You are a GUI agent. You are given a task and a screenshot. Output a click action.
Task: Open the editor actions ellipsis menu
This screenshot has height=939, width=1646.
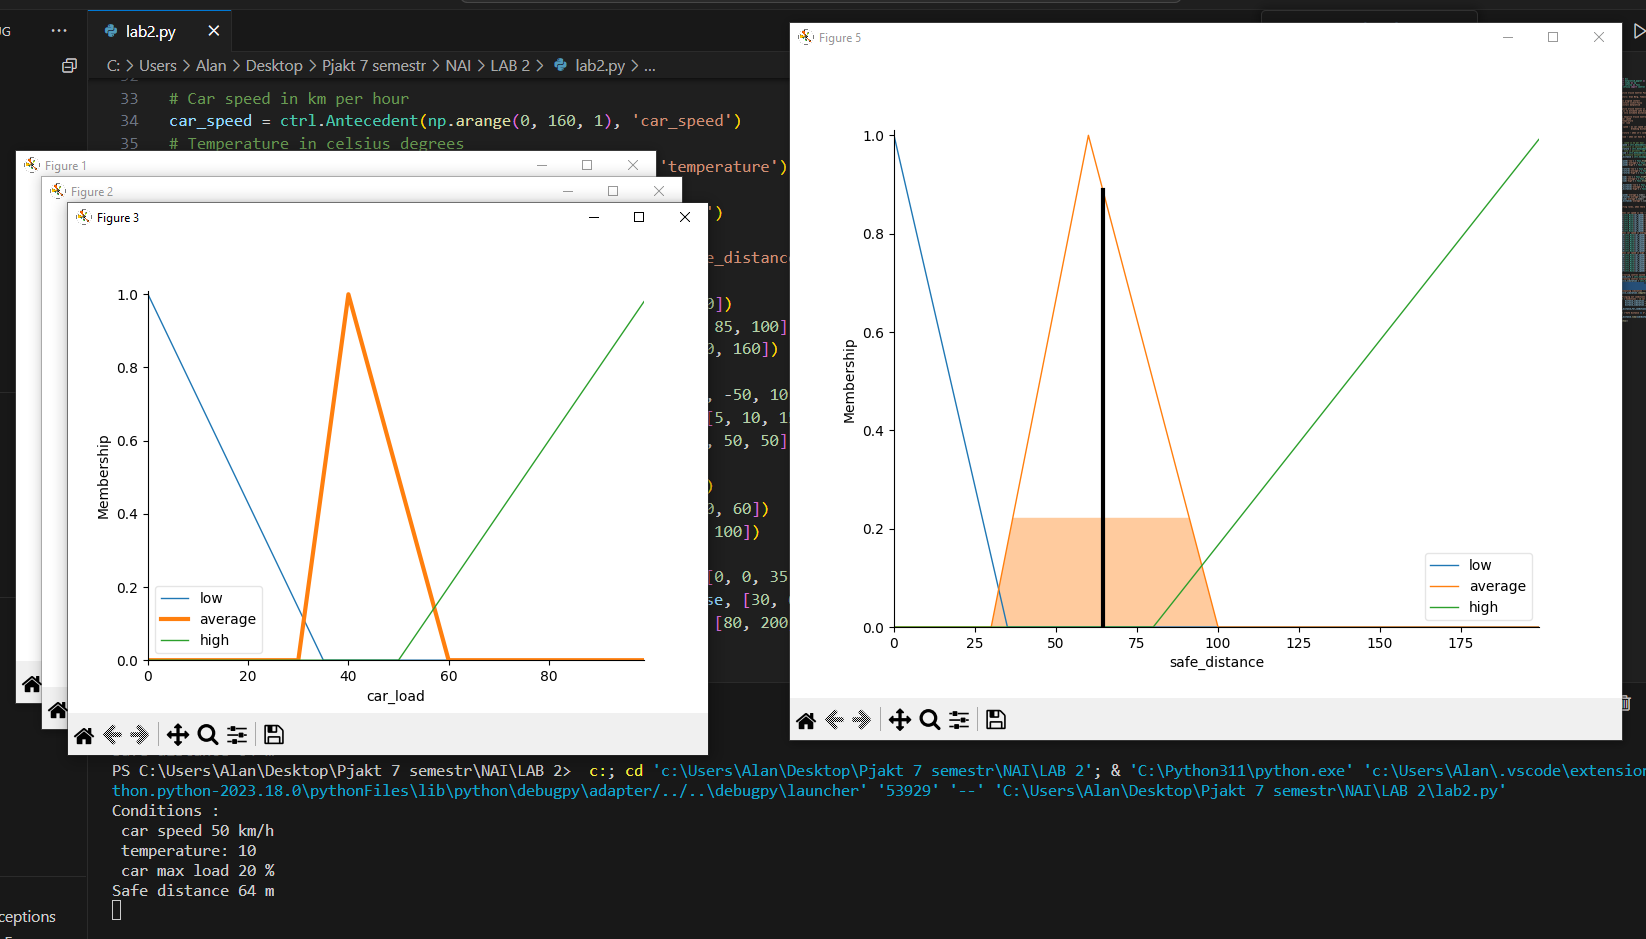click(x=58, y=30)
